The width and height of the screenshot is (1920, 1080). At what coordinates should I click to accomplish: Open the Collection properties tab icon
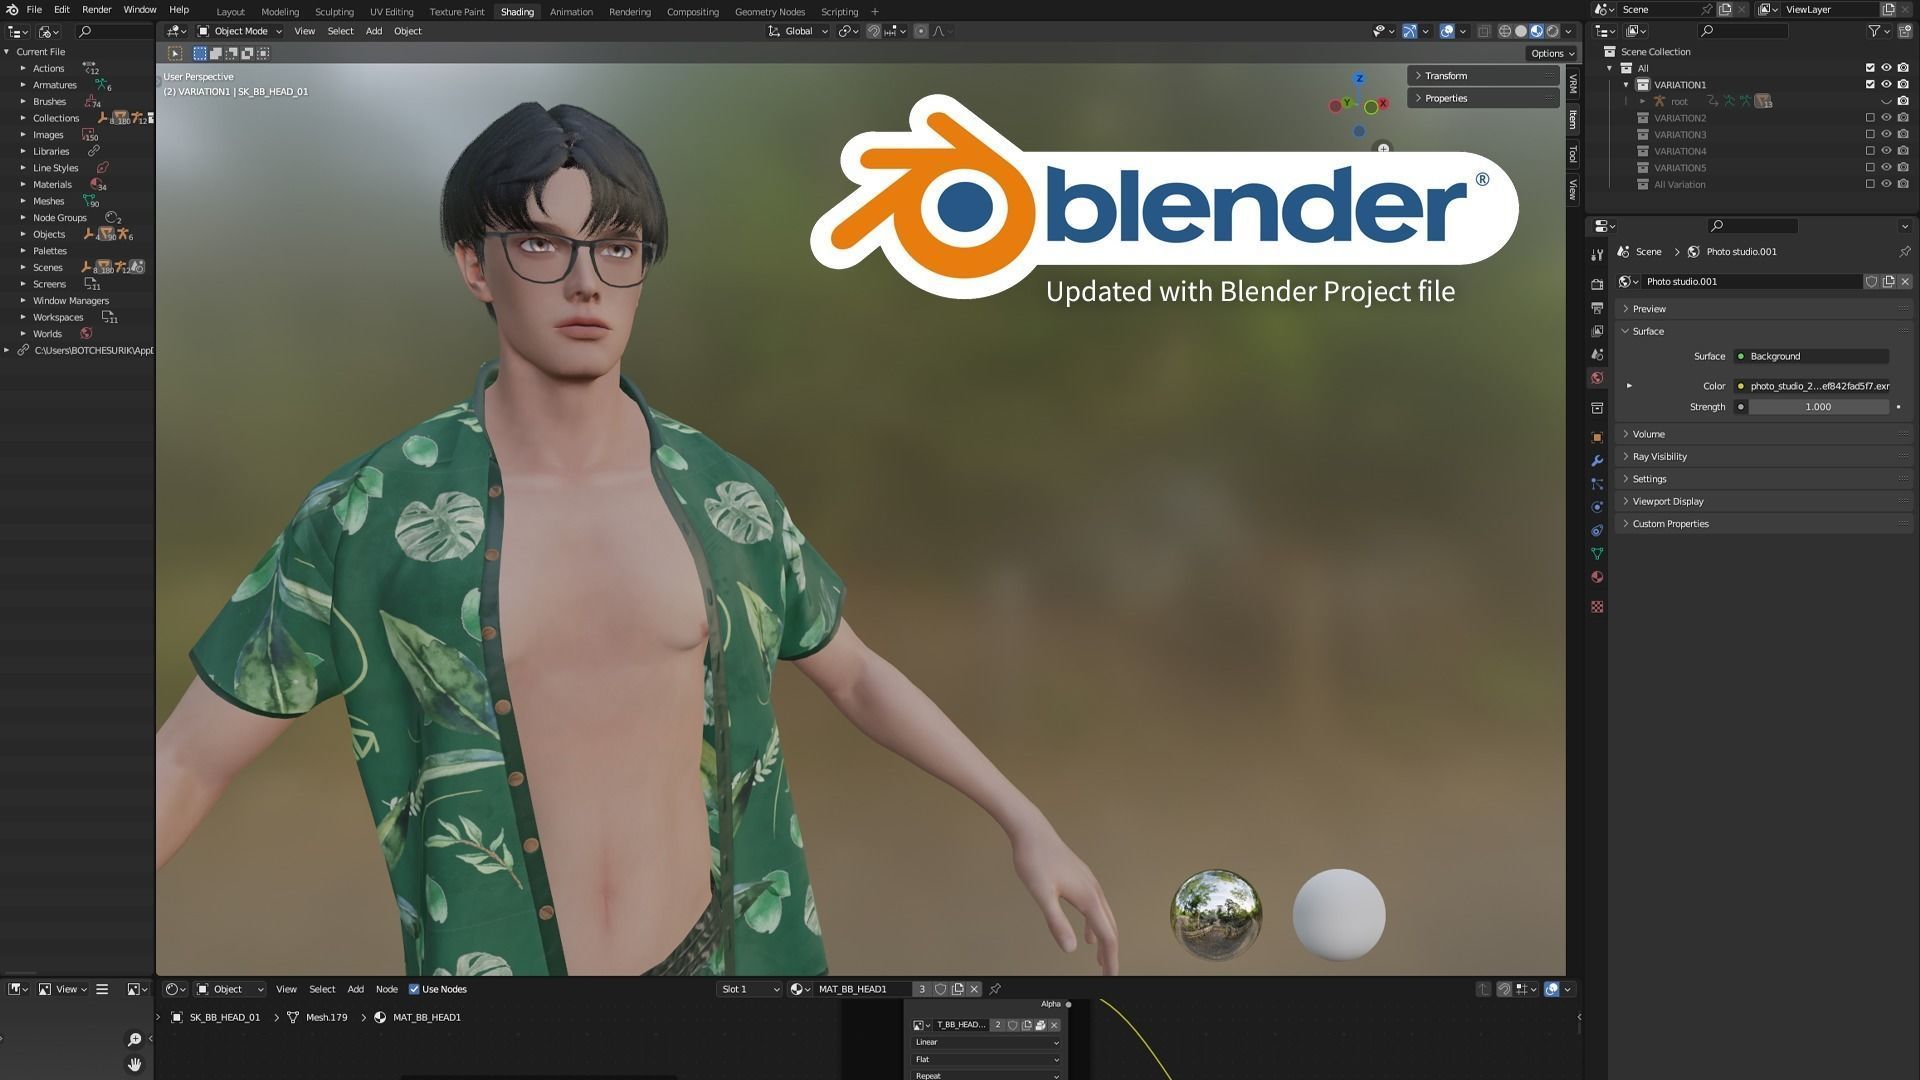pos(1597,408)
